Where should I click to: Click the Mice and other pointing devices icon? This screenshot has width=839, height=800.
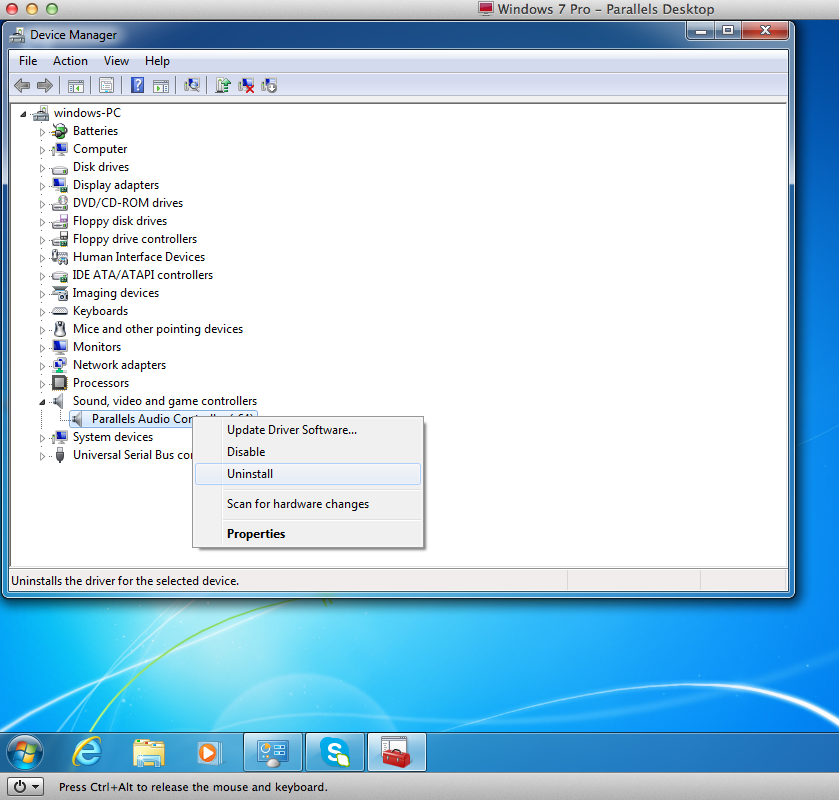[60, 329]
